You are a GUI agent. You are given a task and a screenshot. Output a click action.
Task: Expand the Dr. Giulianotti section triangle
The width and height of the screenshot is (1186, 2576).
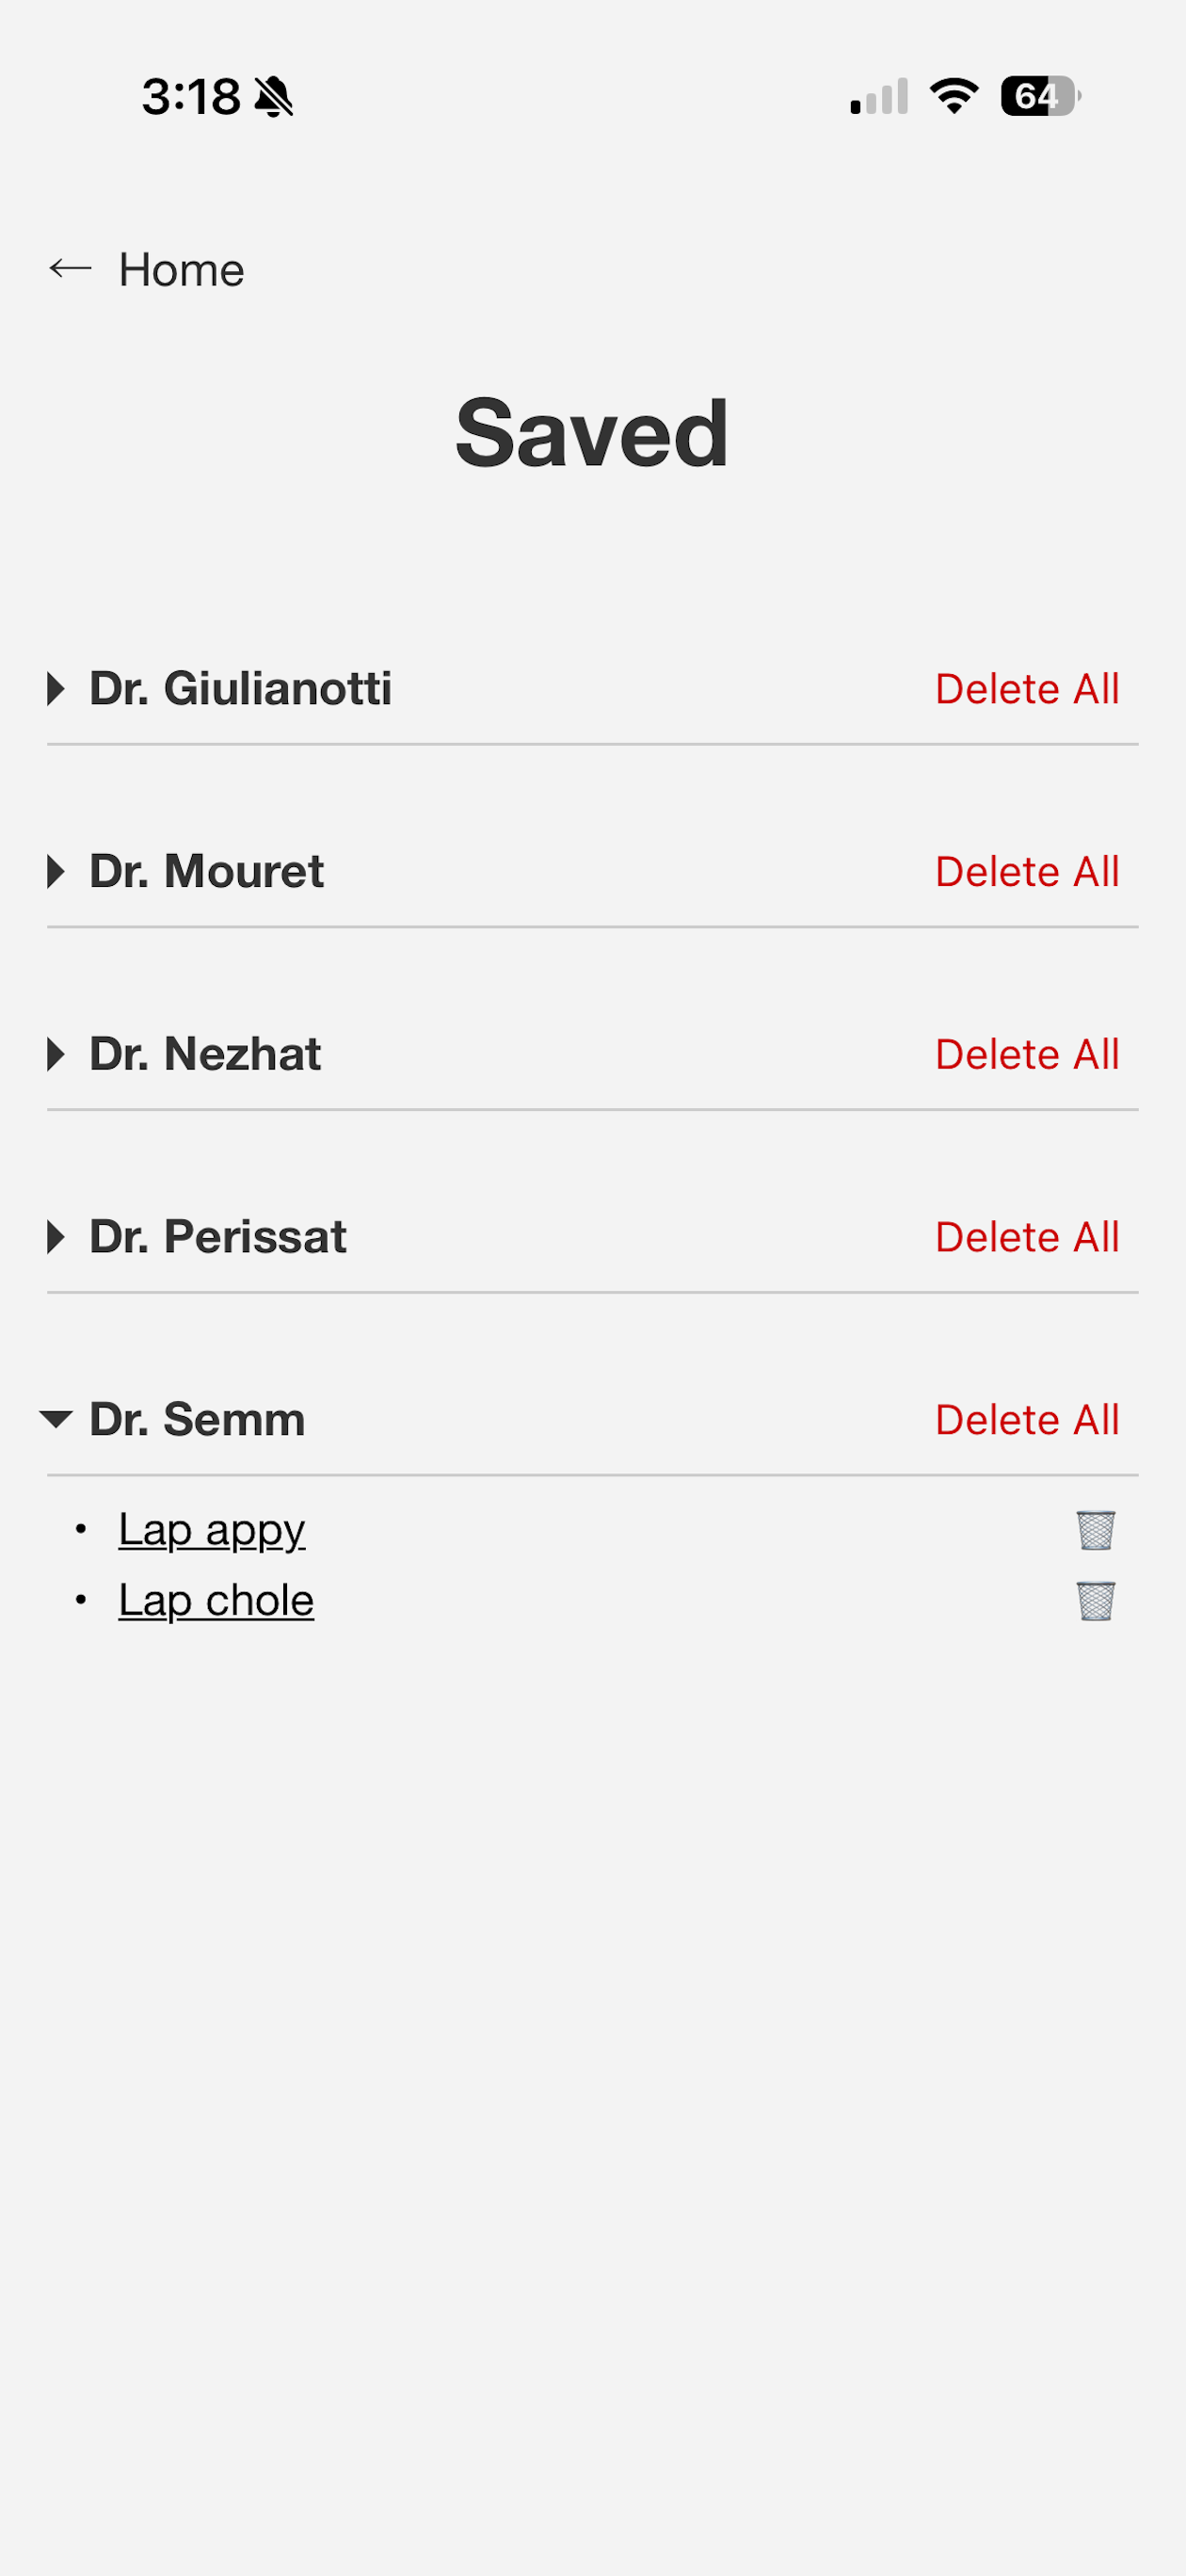tap(56, 689)
